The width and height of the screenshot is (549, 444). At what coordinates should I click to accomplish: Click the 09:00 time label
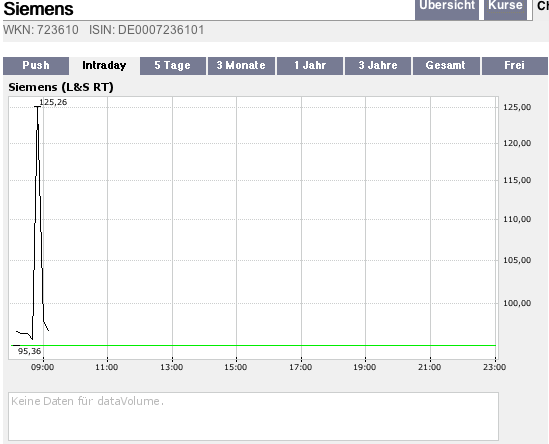coord(42,367)
